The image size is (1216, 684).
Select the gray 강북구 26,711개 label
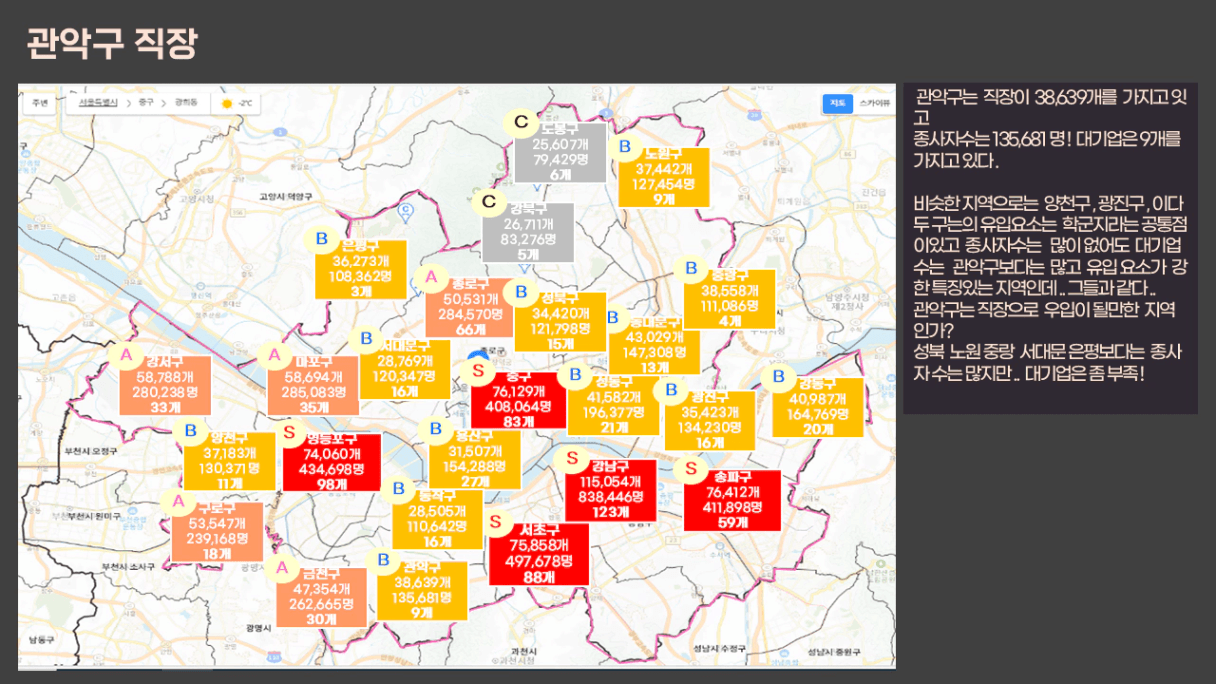(528, 233)
